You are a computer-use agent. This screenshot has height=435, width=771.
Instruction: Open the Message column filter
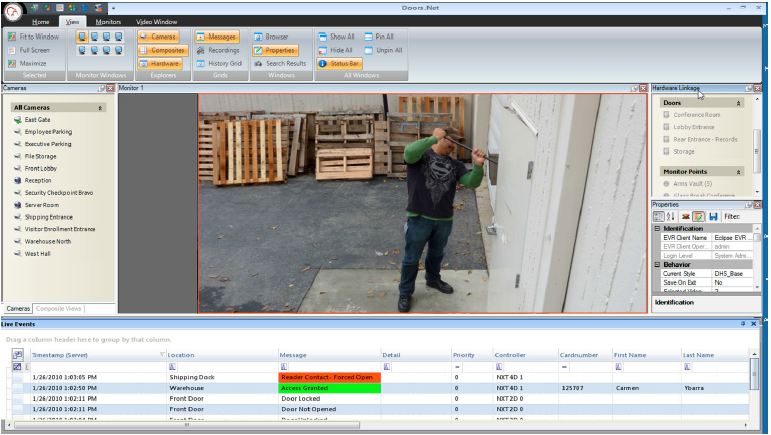tap(284, 367)
